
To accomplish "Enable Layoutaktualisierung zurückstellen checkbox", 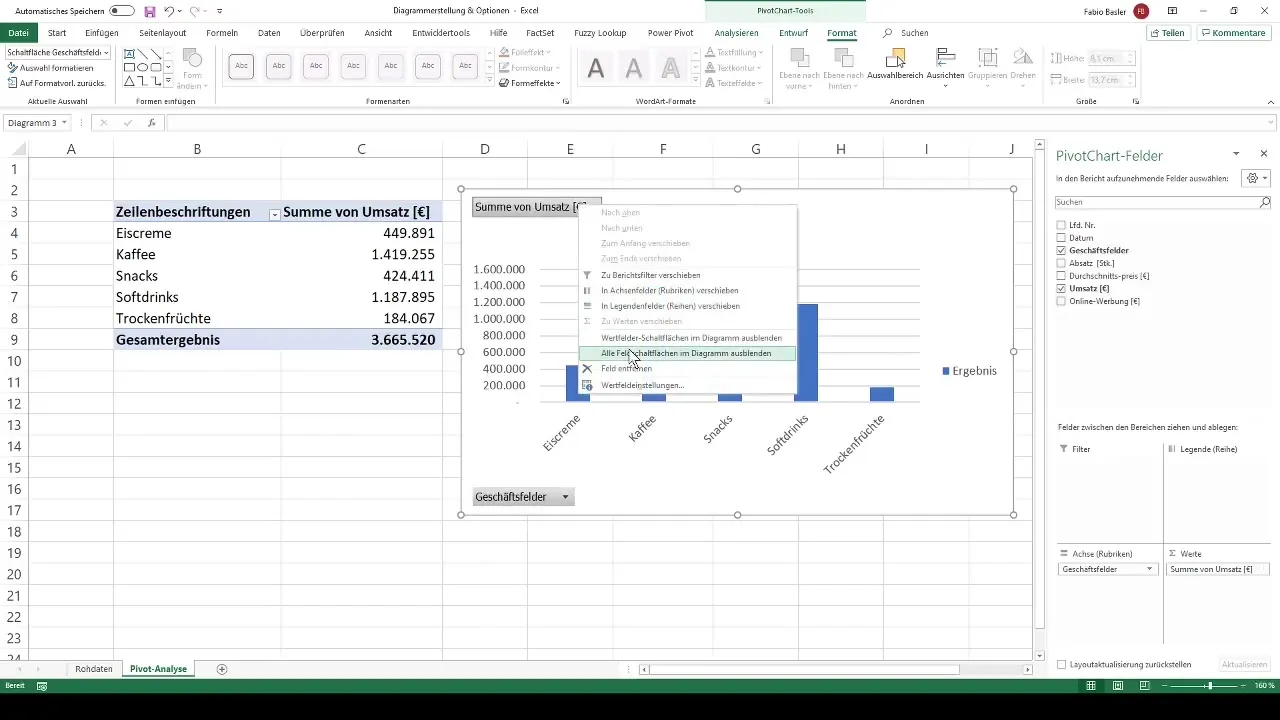I will click(1062, 664).
